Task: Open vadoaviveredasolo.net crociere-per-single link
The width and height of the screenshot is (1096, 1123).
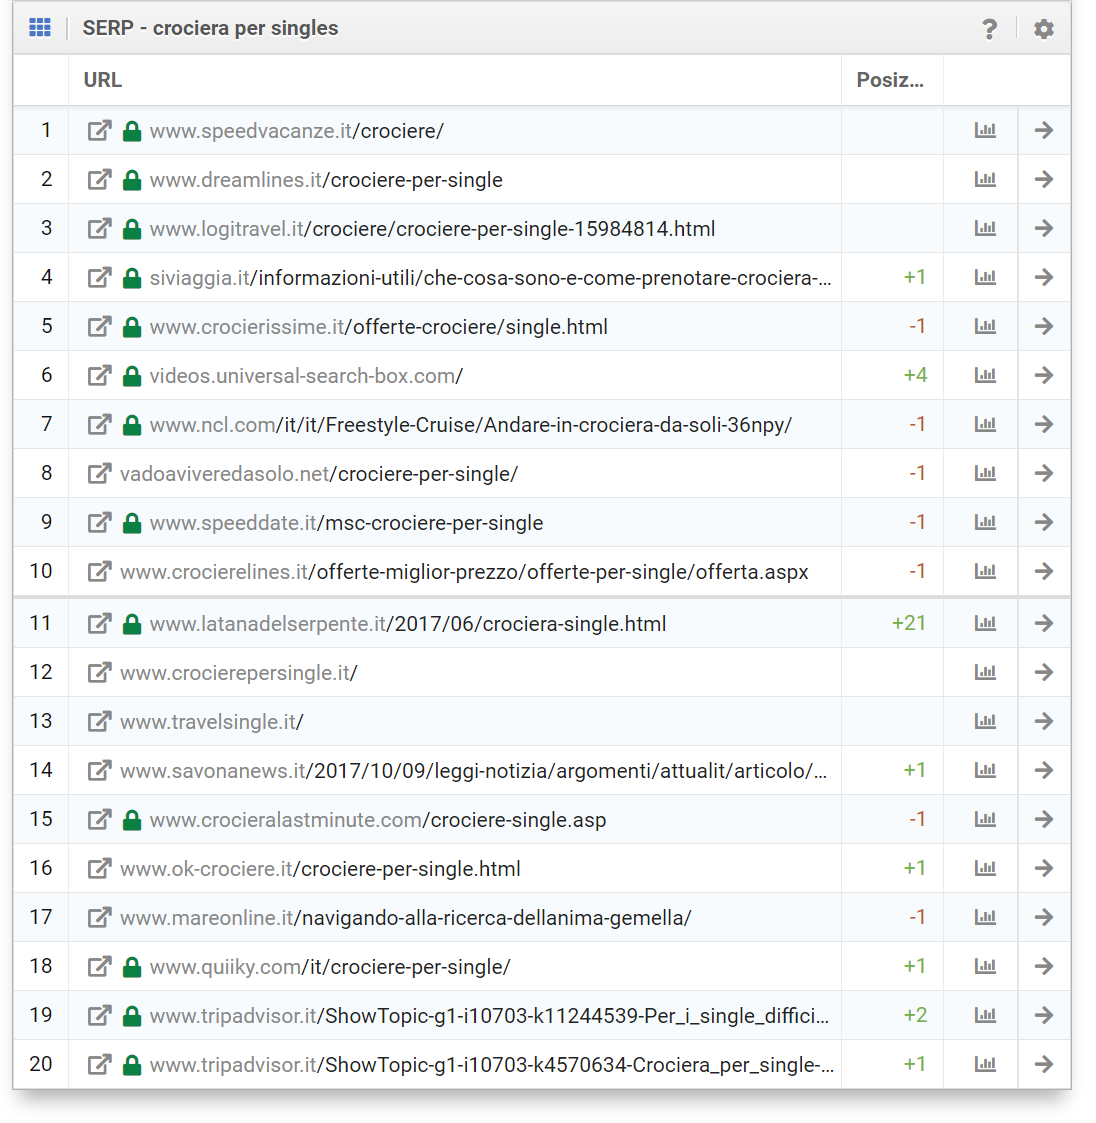Action: [x=319, y=473]
